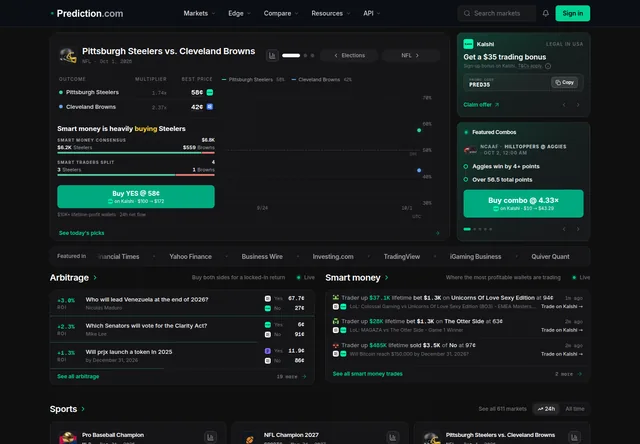Click chart icon on NFL Champion 2027 card
The width and height of the screenshot is (640, 444).
(393, 437)
